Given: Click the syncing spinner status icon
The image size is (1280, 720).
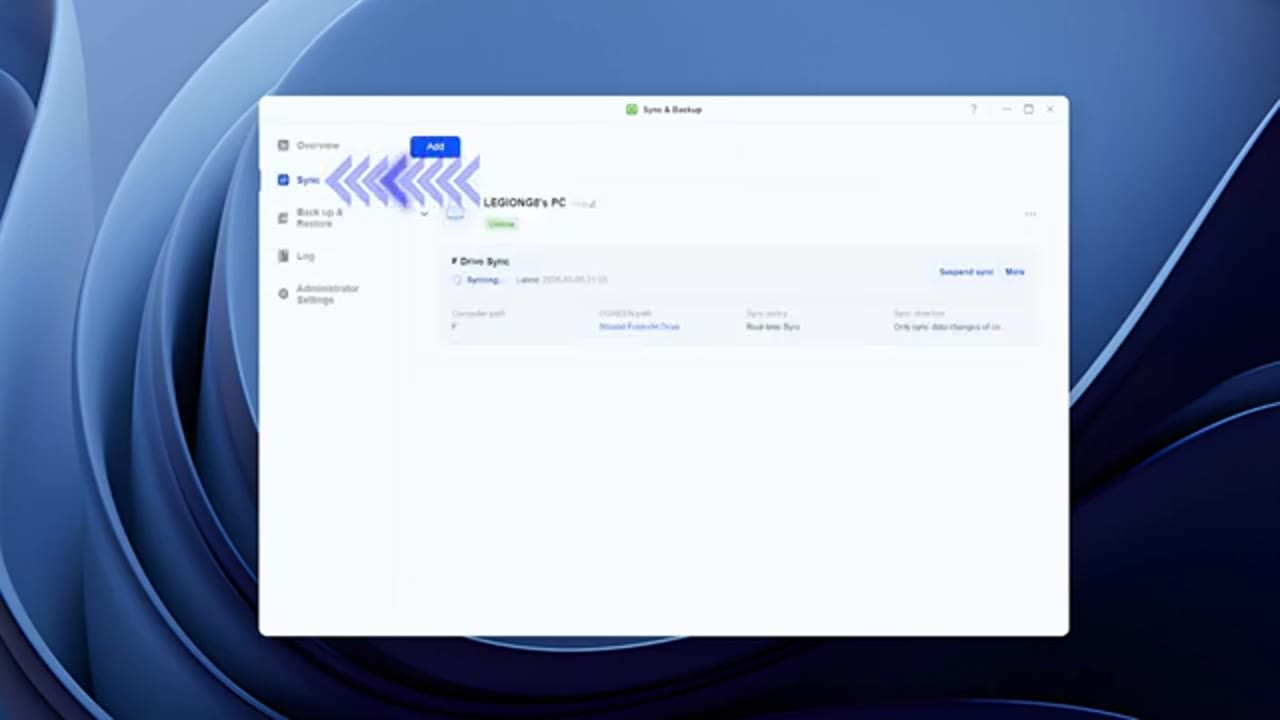Looking at the screenshot, I should click(457, 280).
